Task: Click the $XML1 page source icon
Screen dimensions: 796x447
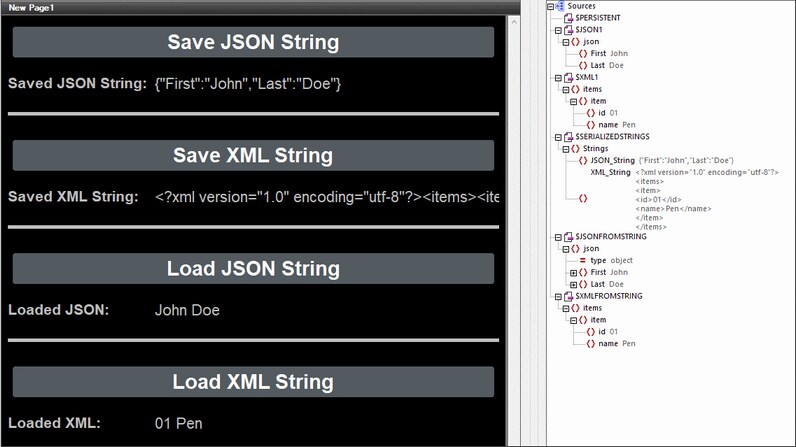Action: pyautogui.click(x=568, y=77)
